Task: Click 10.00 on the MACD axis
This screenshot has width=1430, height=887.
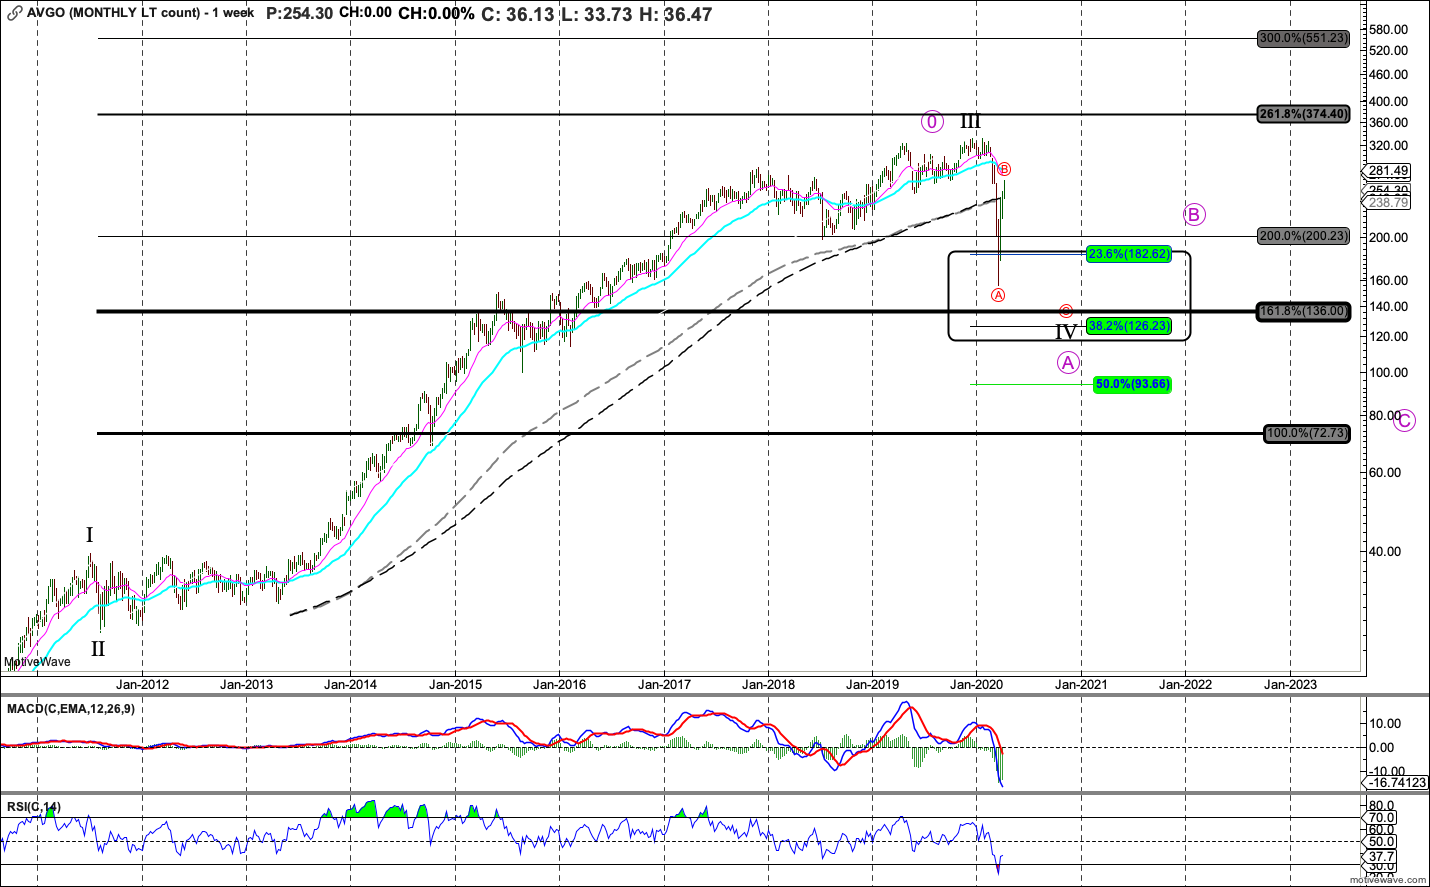Action: [1385, 723]
